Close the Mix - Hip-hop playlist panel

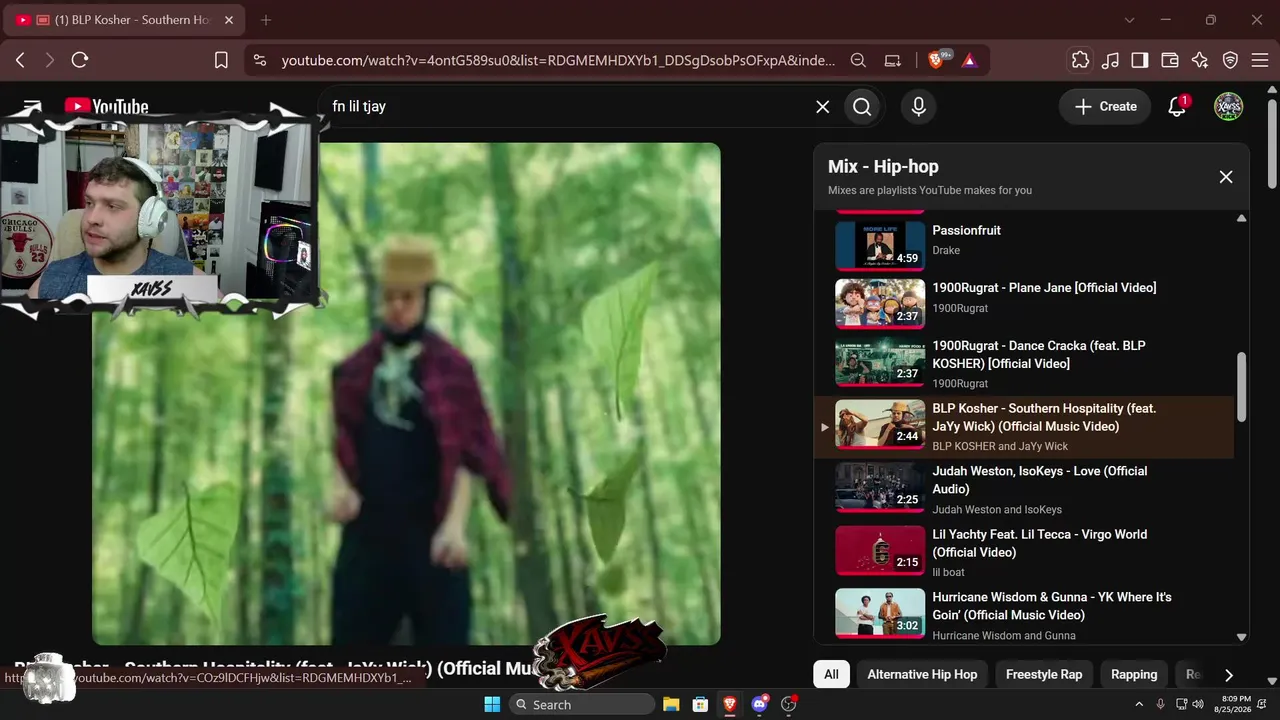click(1225, 177)
